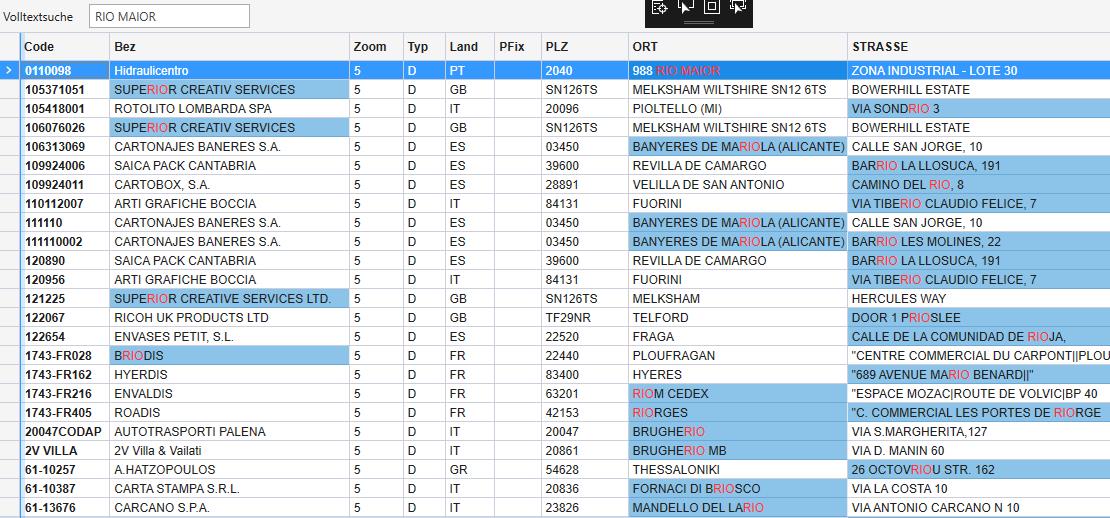This screenshot has width=1110, height=518.
Task: Select the Hidraulicentro cell
Action: (x=229, y=71)
